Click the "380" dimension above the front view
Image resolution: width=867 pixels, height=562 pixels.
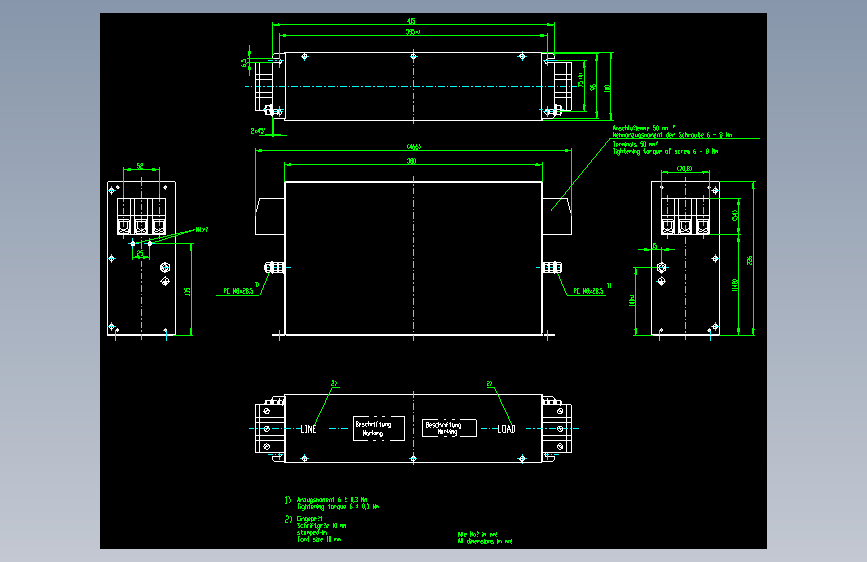pyautogui.click(x=411, y=161)
